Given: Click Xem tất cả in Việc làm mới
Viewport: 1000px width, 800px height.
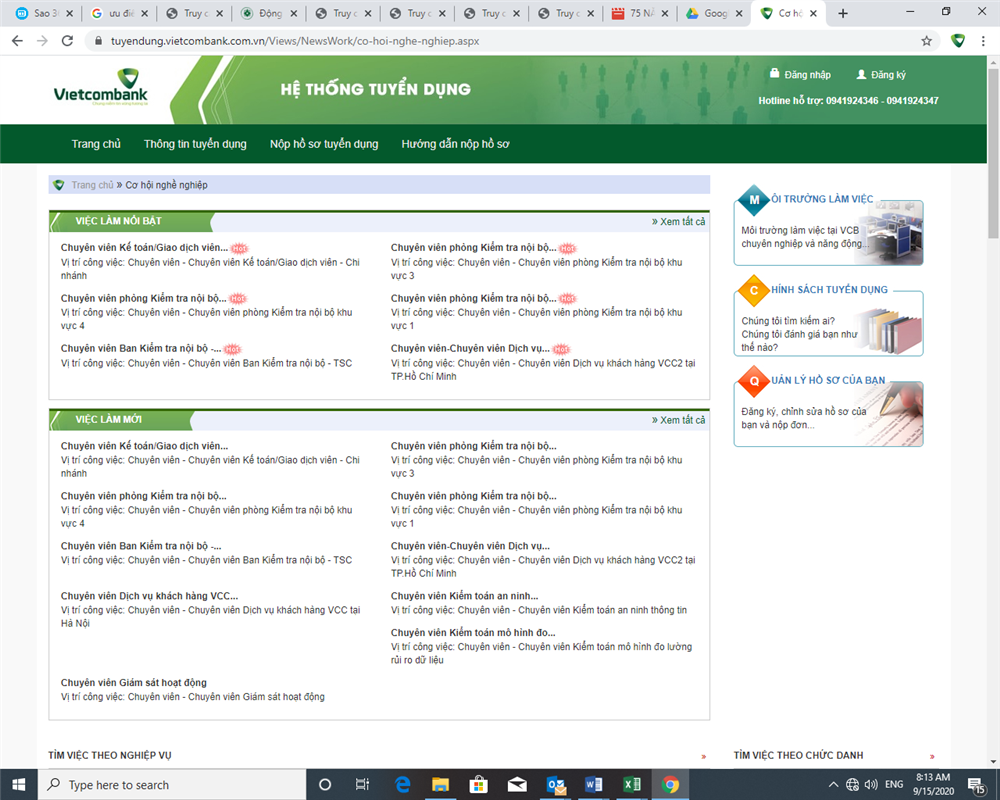Looking at the screenshot, I should [x=679, y=420].
